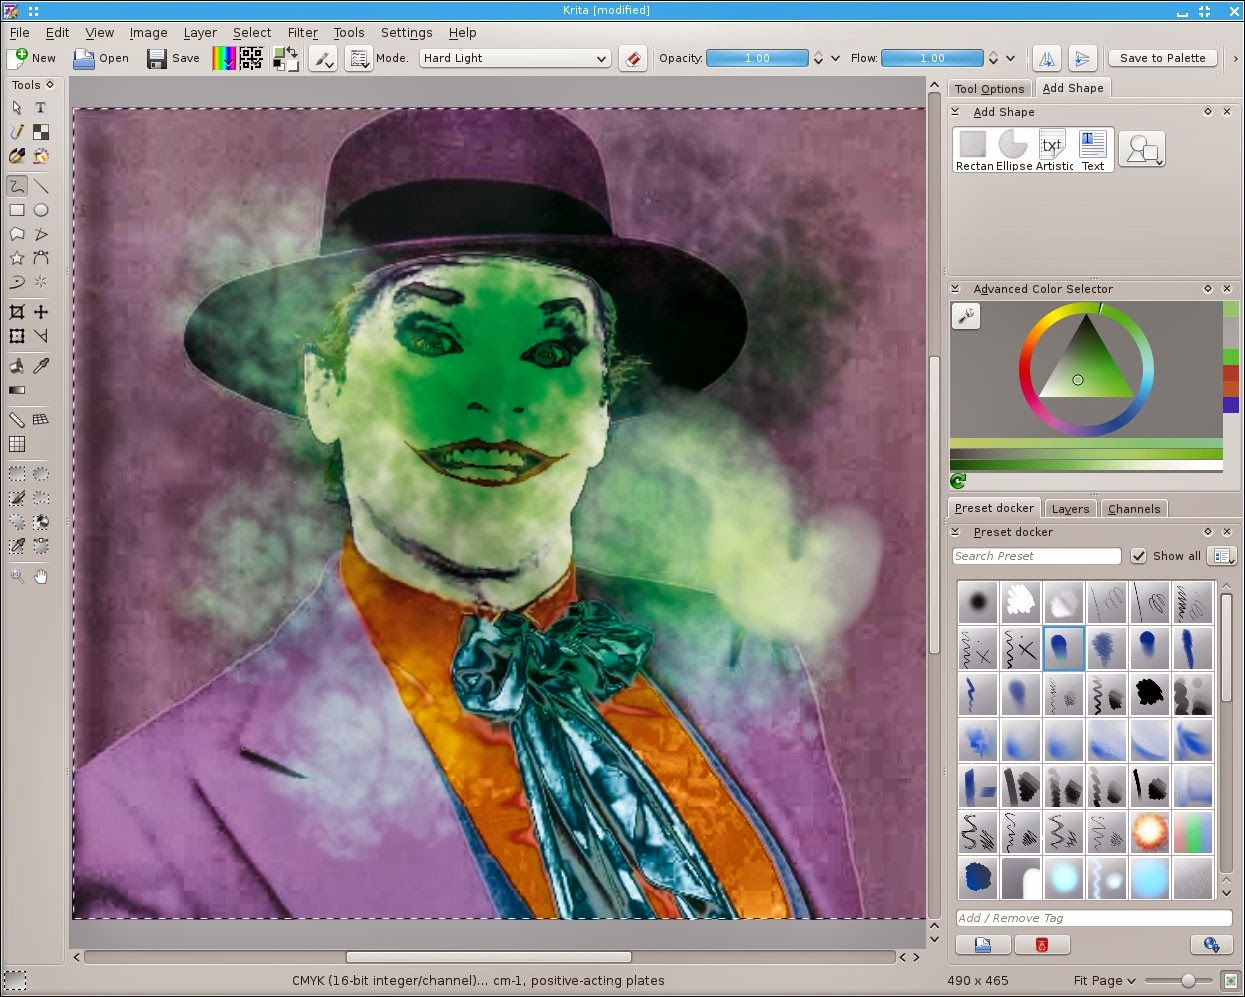1245x997 pixels.
Task: Click the New document button
Action: (x=32, y=58)
